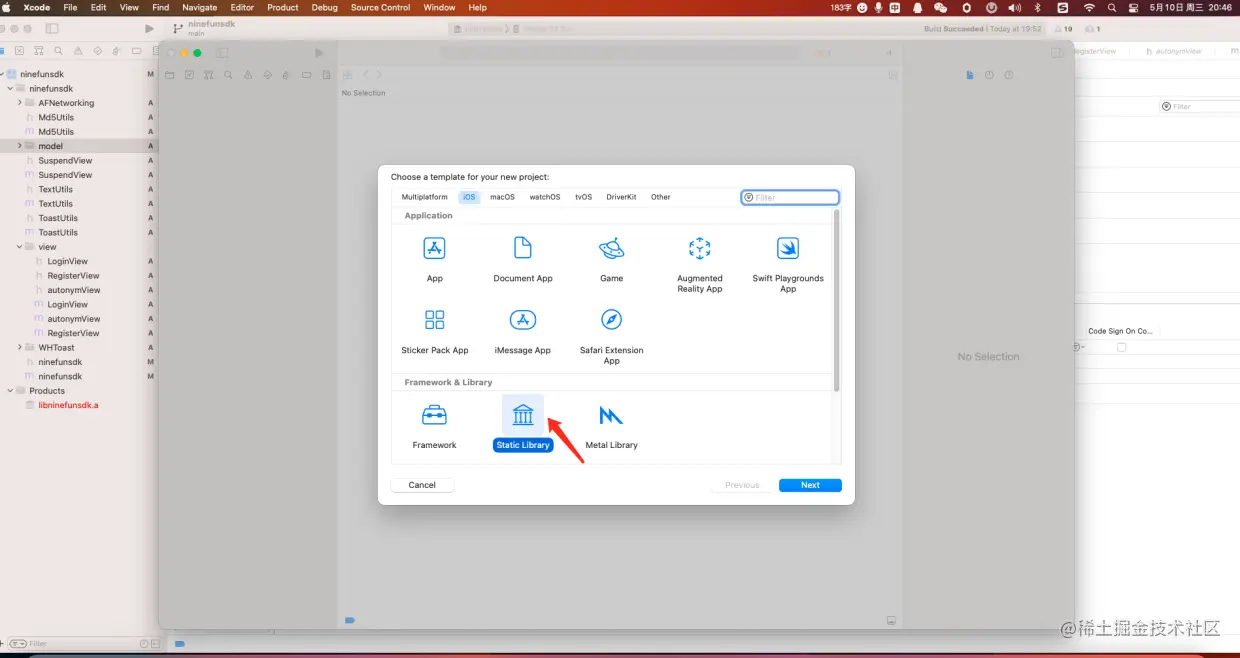The image size is (1240, 658).
Task: Collapse the view group
Action: tap(19, 247)
